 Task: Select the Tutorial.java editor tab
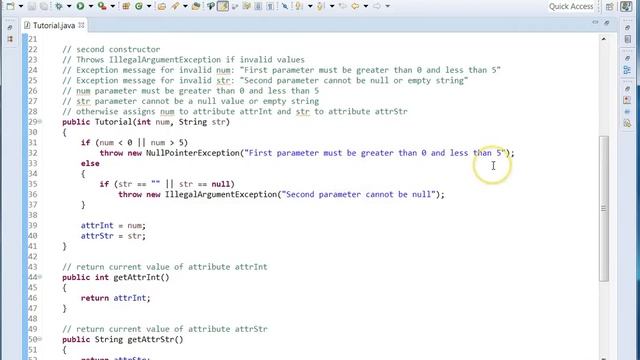[x=53, y=25]
